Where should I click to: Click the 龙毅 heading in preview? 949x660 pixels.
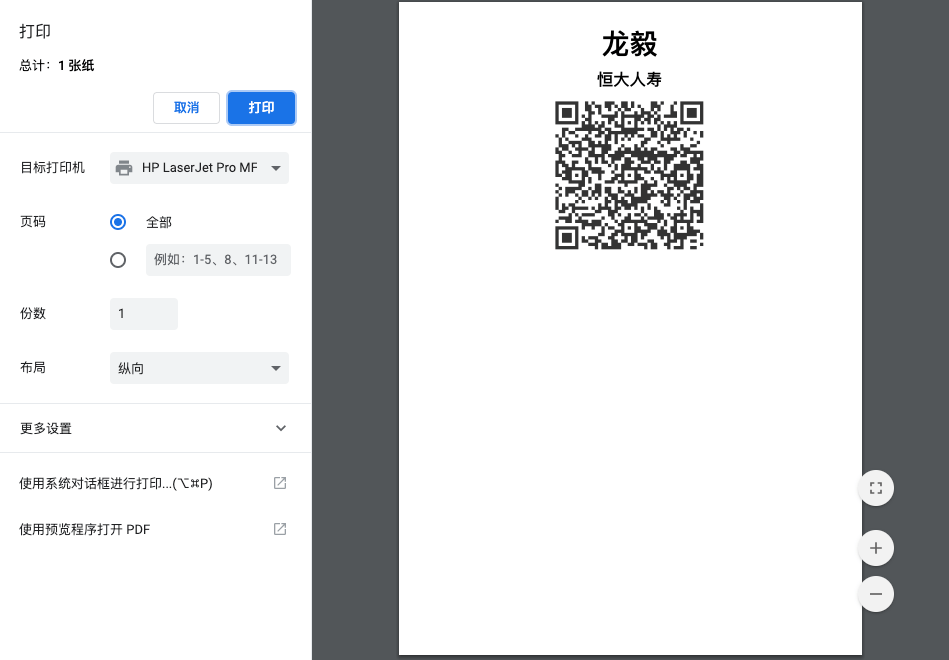pyautogui.click(x=629, y=44)
